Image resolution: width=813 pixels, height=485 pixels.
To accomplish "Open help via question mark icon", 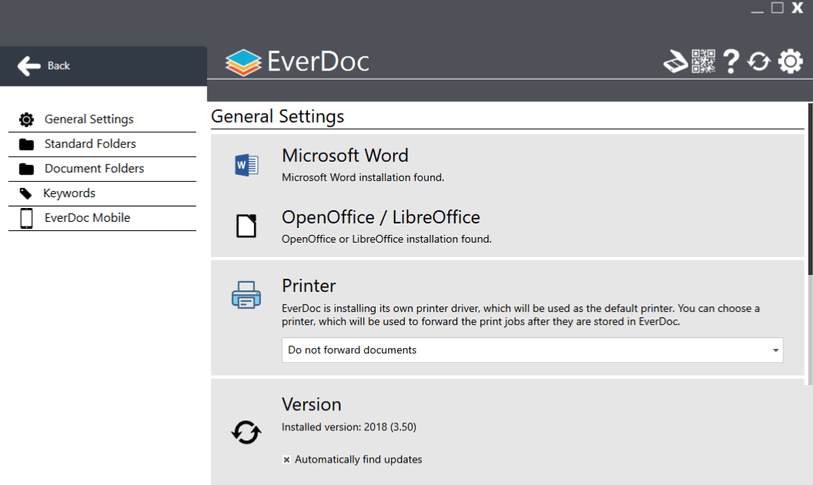I will pyautogui.click(x=731, y=62).
